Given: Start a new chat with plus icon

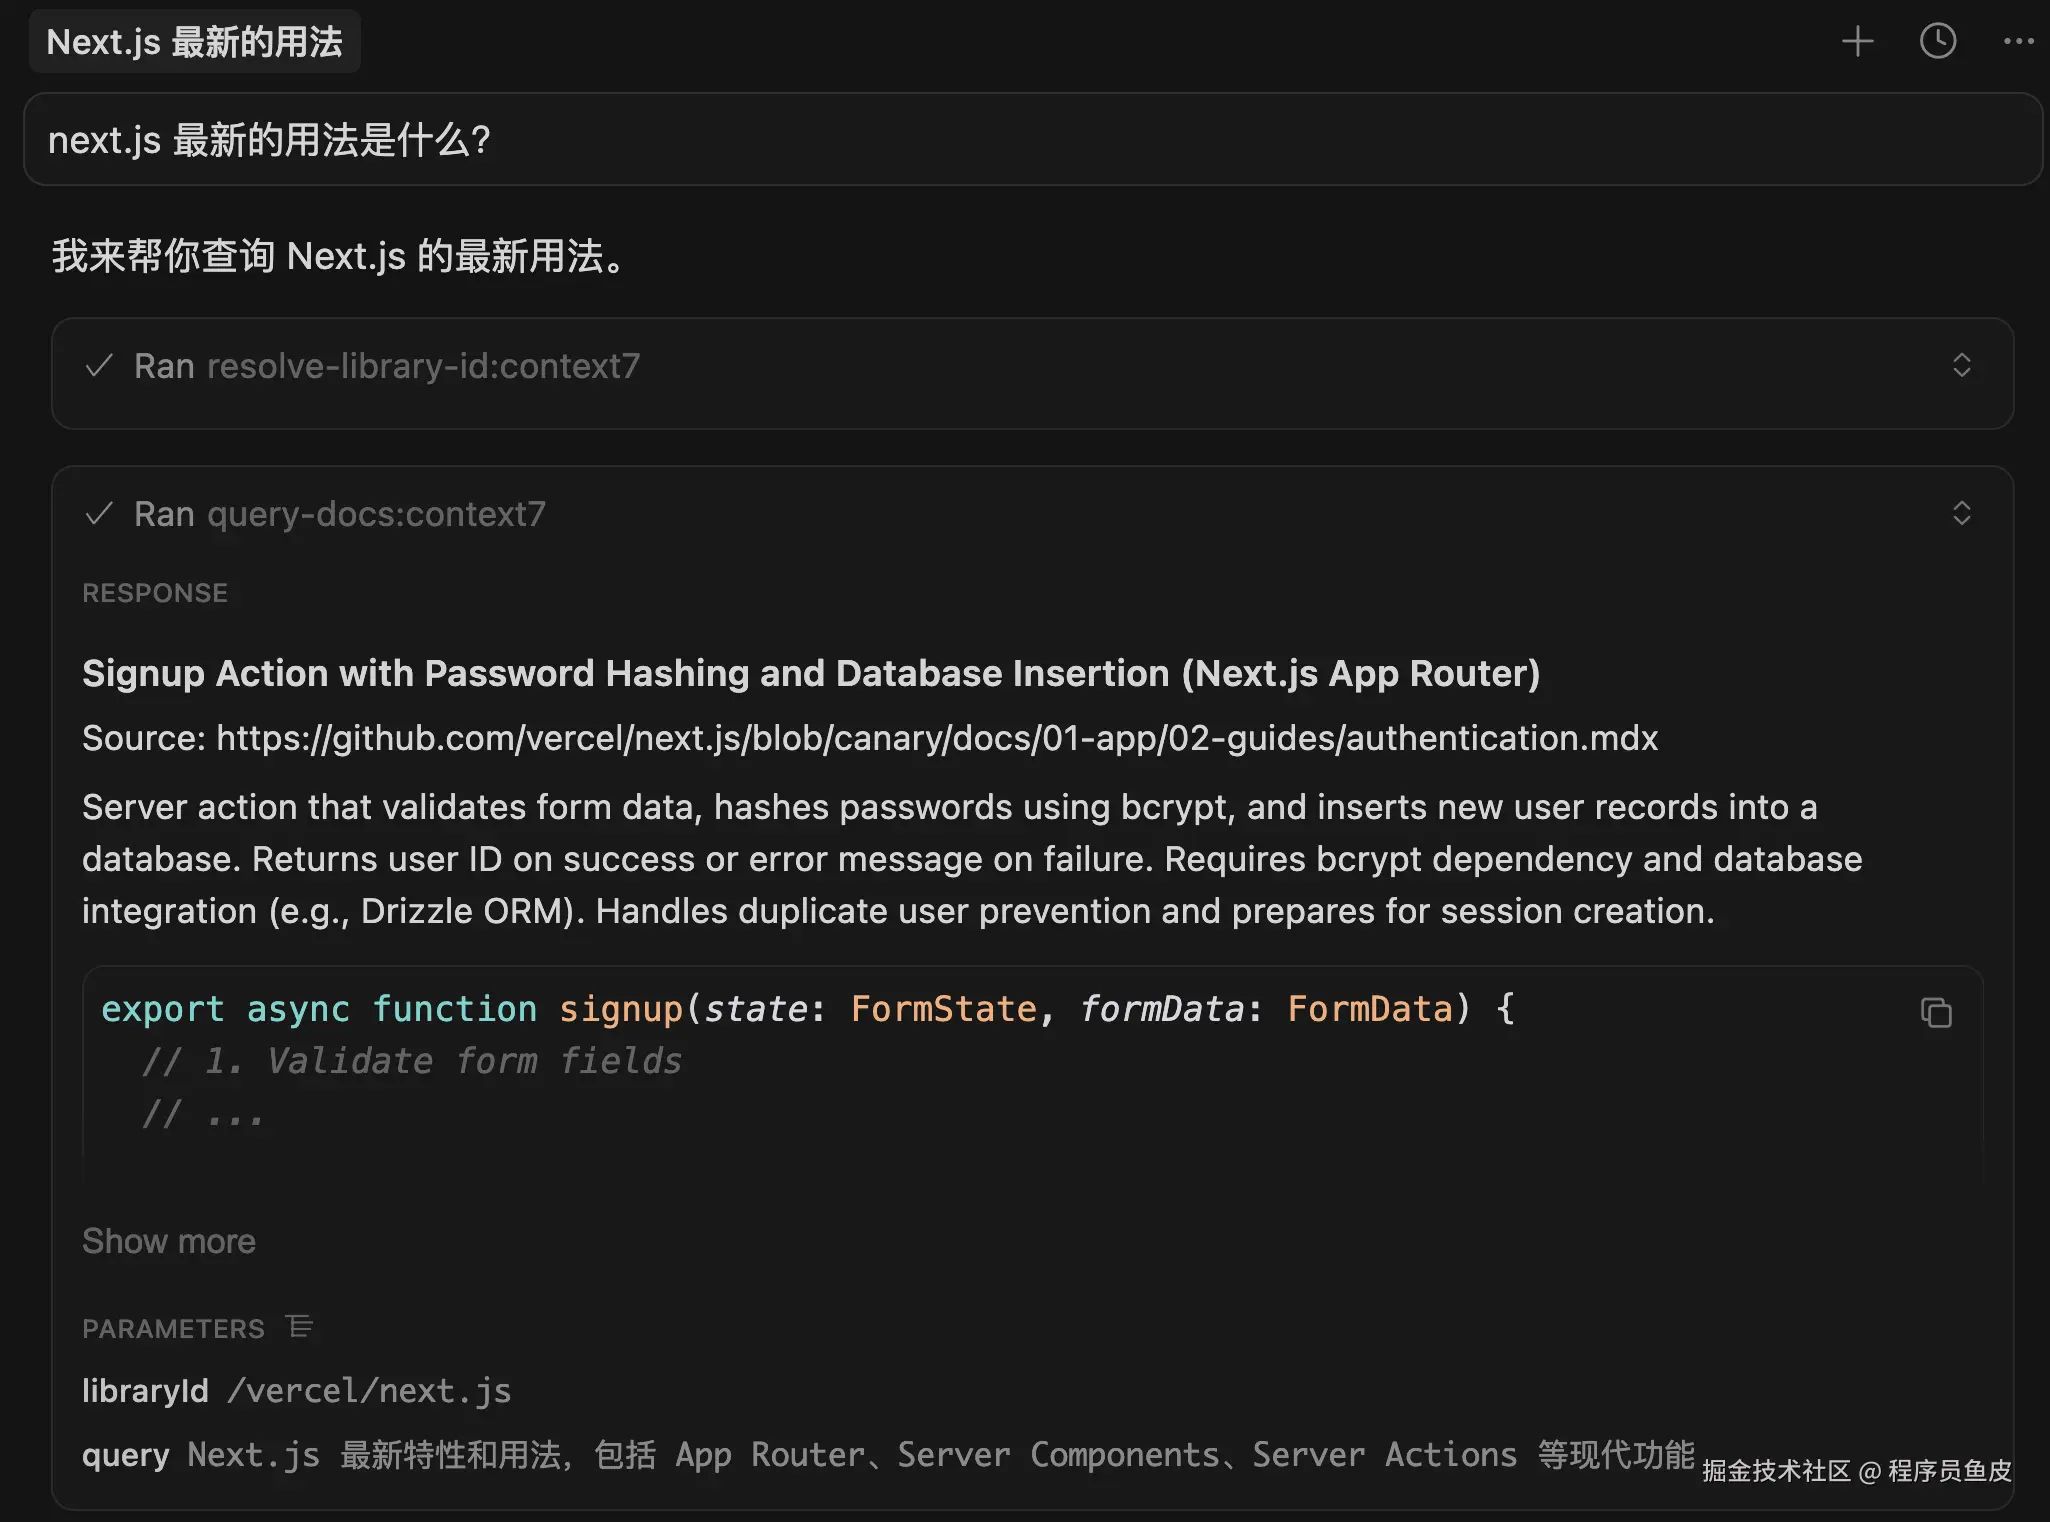Looking at the screenshot, I should (x=1857, y=42).
